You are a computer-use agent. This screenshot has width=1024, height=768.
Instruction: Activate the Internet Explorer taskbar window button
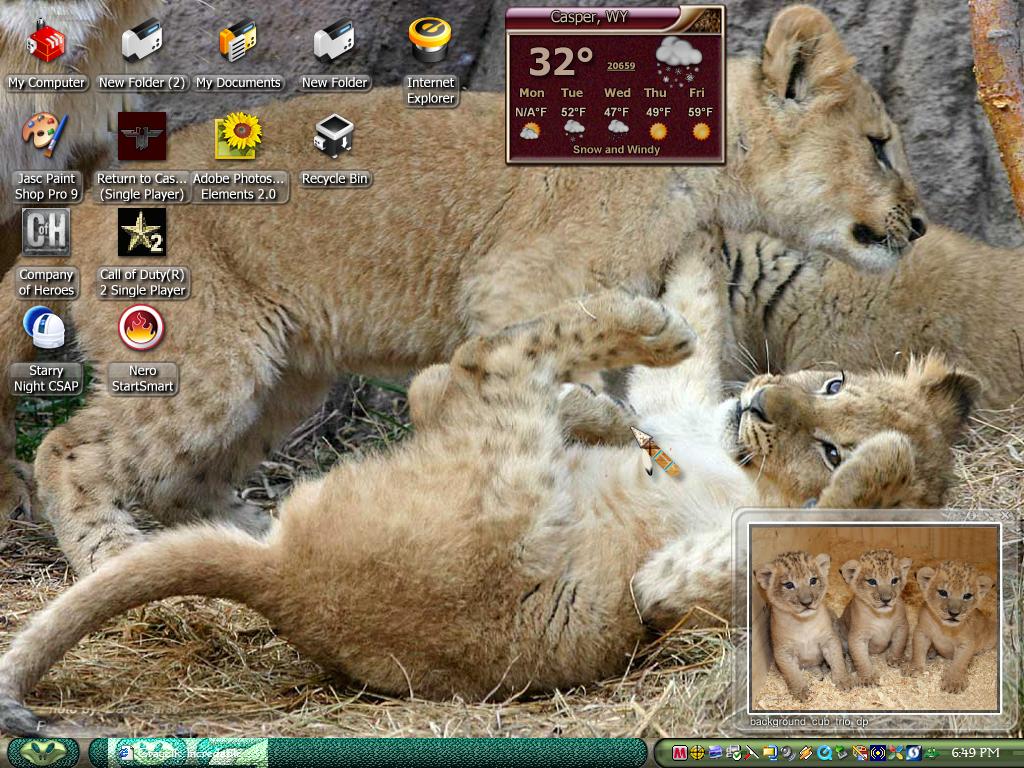point(188,753)
